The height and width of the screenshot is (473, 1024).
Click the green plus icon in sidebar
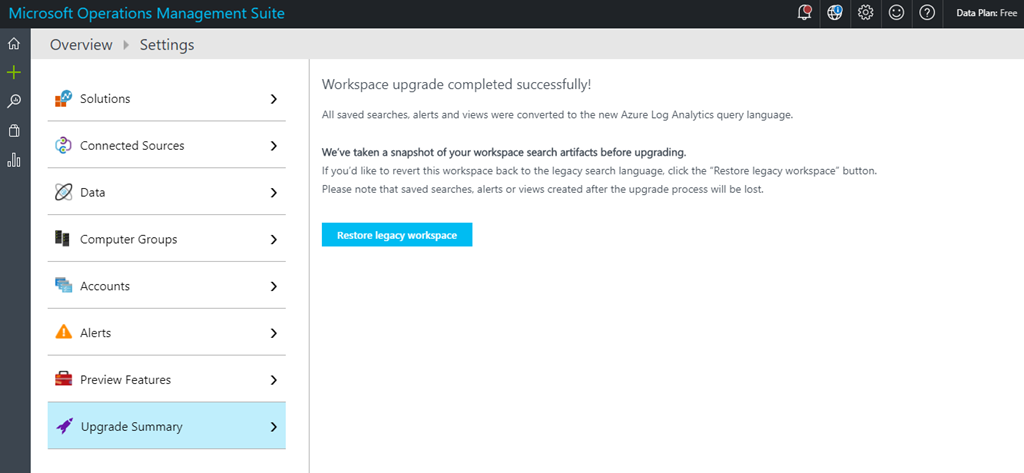14,73
